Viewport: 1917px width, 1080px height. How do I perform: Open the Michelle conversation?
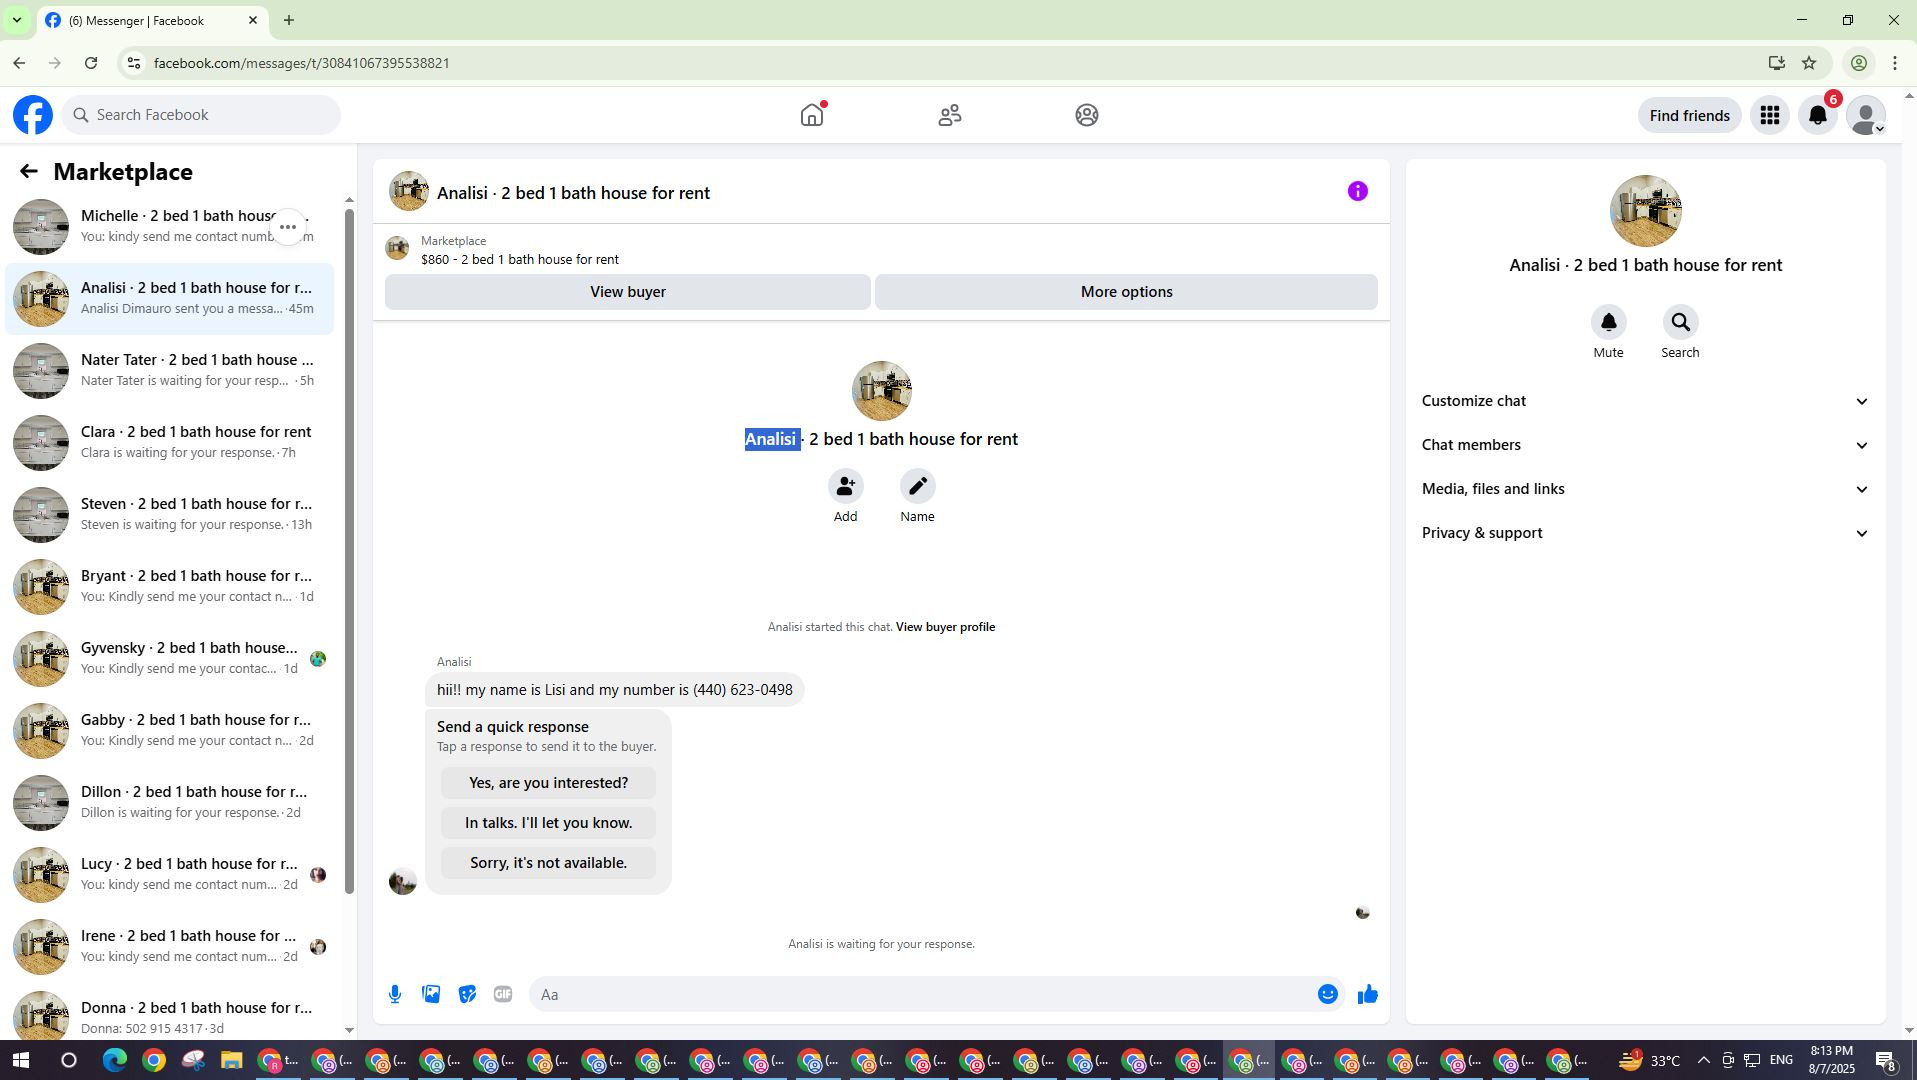click(170, 227)
